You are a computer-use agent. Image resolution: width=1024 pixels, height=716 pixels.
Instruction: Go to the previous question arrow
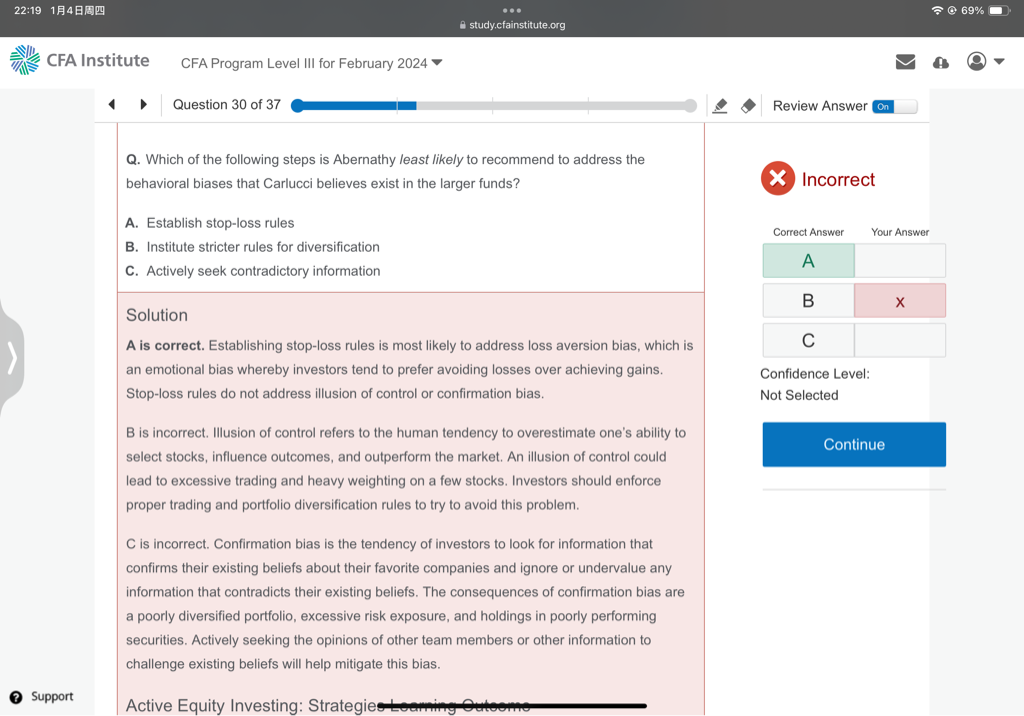[112, 105]
